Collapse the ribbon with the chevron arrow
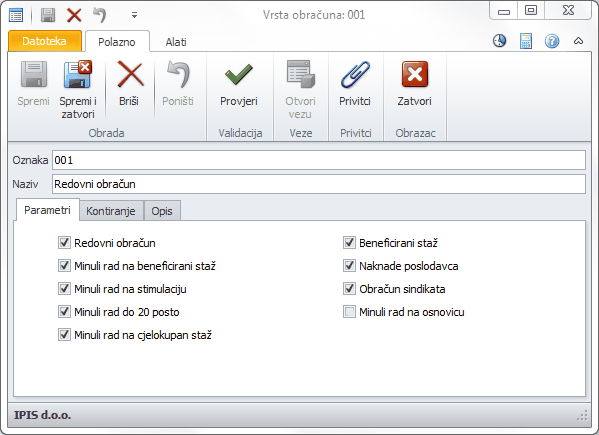This screenshot has width=599, height=435. [578, 41]
